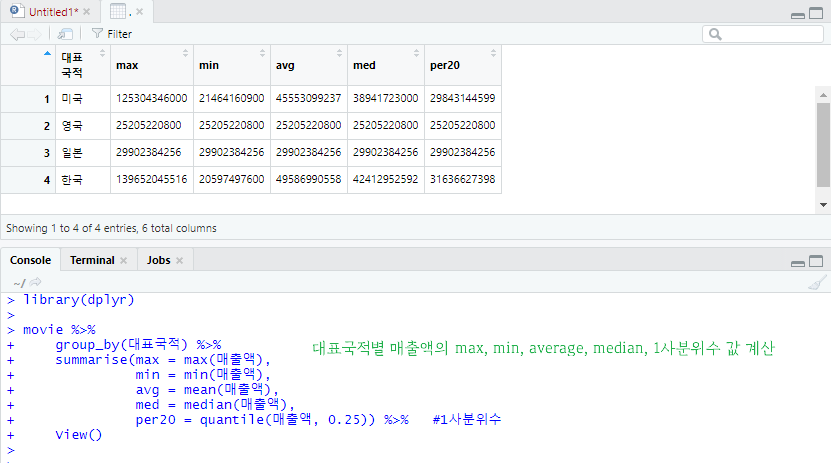Click the data viewer scroll up arrow
This screenshot has height=463, width=831.
(x=823, y=95)
